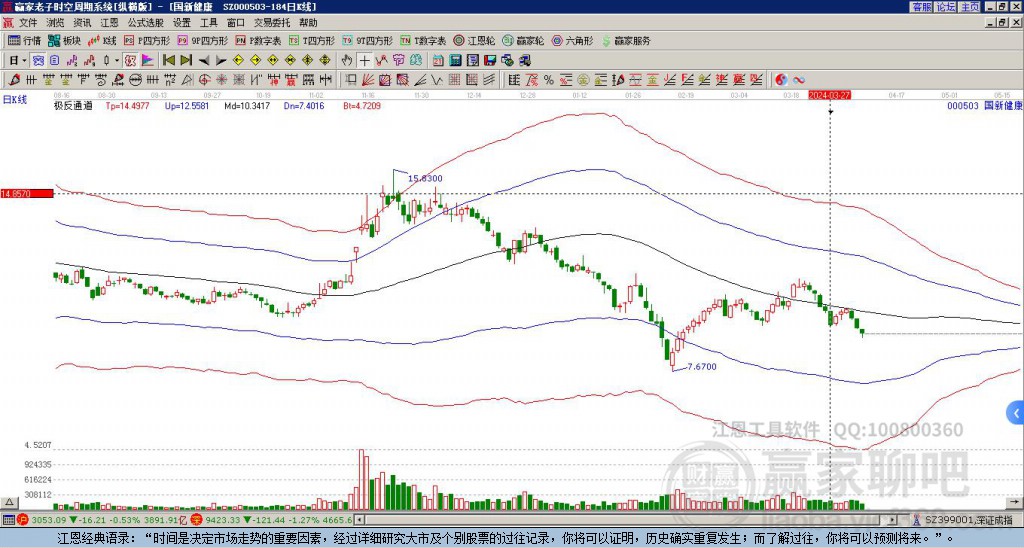Click the 赢家服务 dollar-sign icon

[606, 41]
